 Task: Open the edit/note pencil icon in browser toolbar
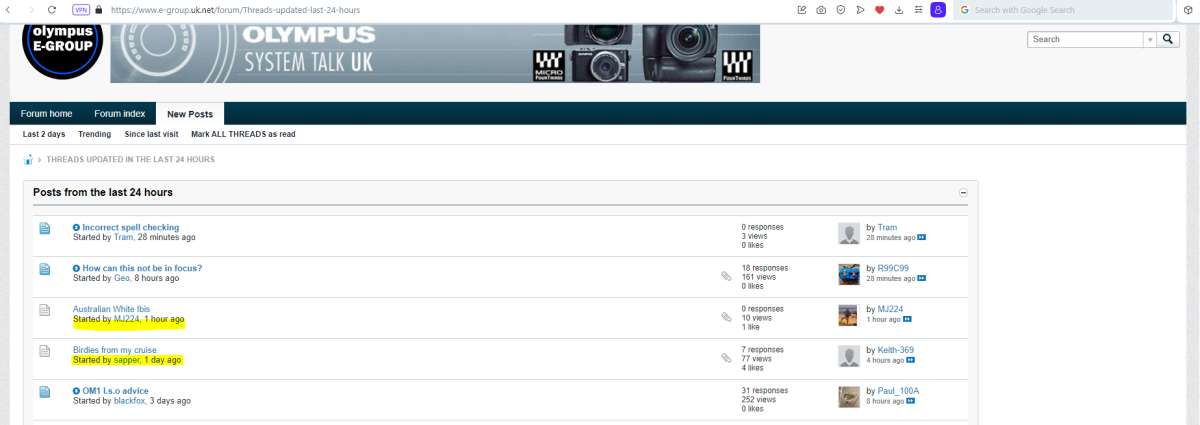pos(802,9)
